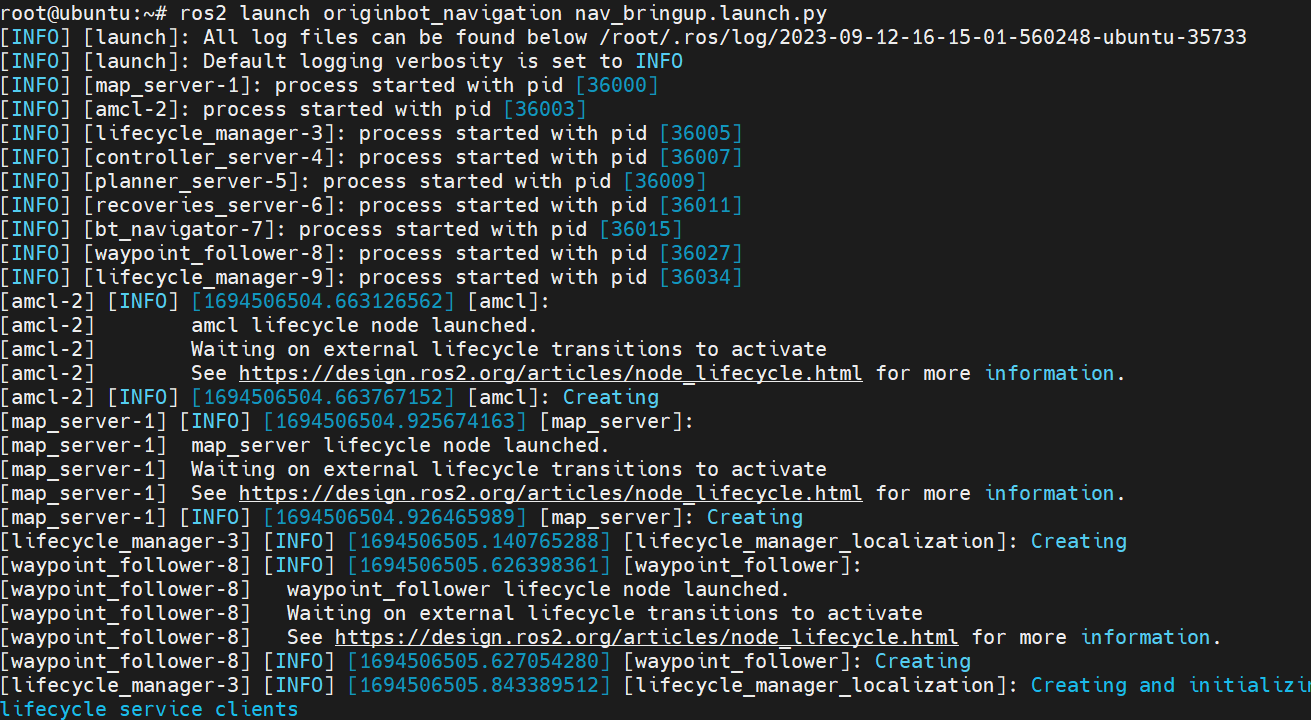This screenshot has width=1311, height=720.
Task: Click 'Creating' after the [map_server] tag
Action: pyautogui.click(x=755, y=517)
